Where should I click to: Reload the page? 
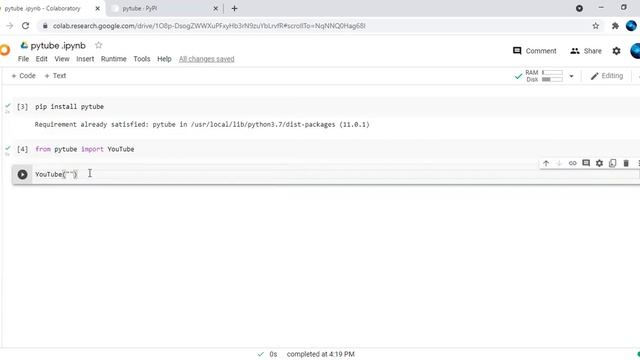(25, 26)
